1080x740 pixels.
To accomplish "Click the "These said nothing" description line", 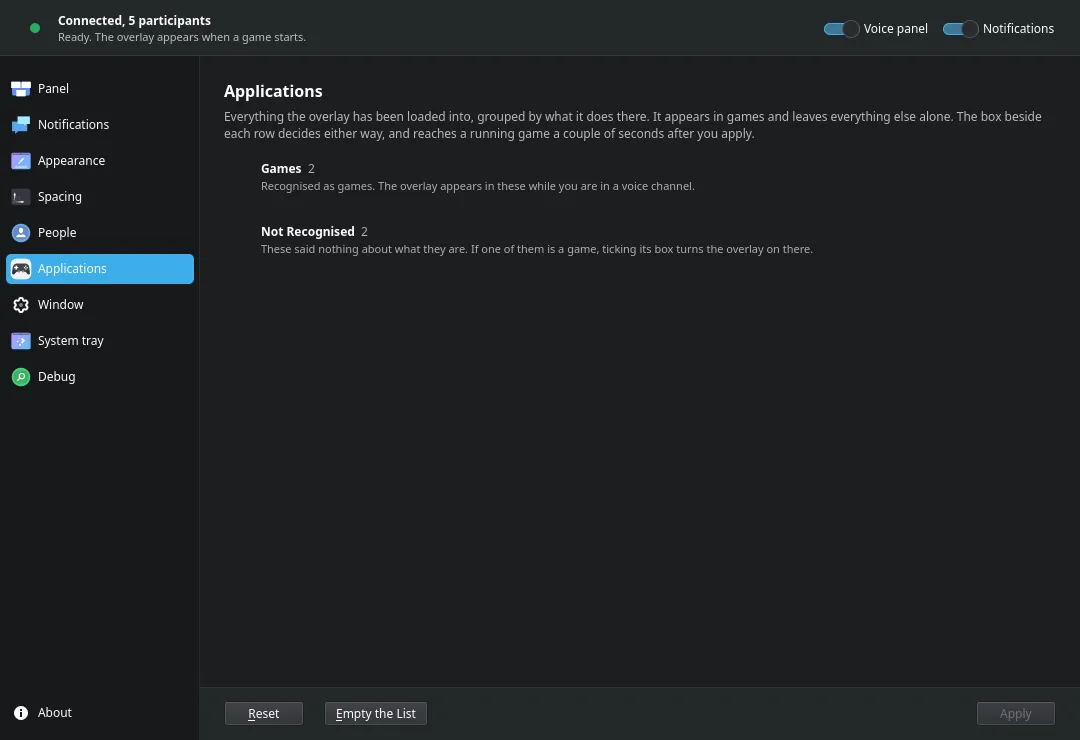I will (537, 249).
